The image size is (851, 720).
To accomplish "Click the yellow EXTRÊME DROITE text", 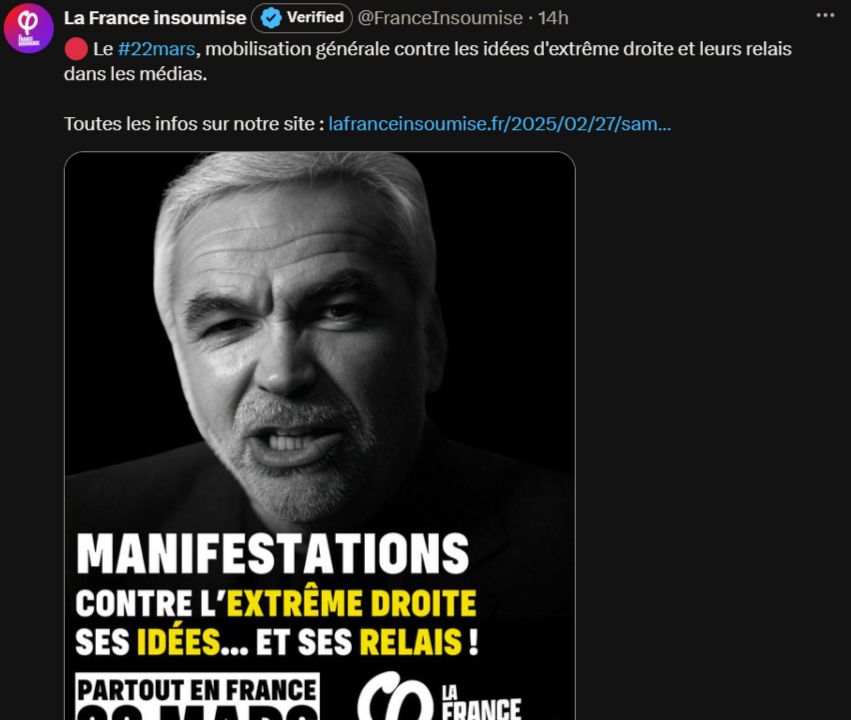I will coord(352,603).
